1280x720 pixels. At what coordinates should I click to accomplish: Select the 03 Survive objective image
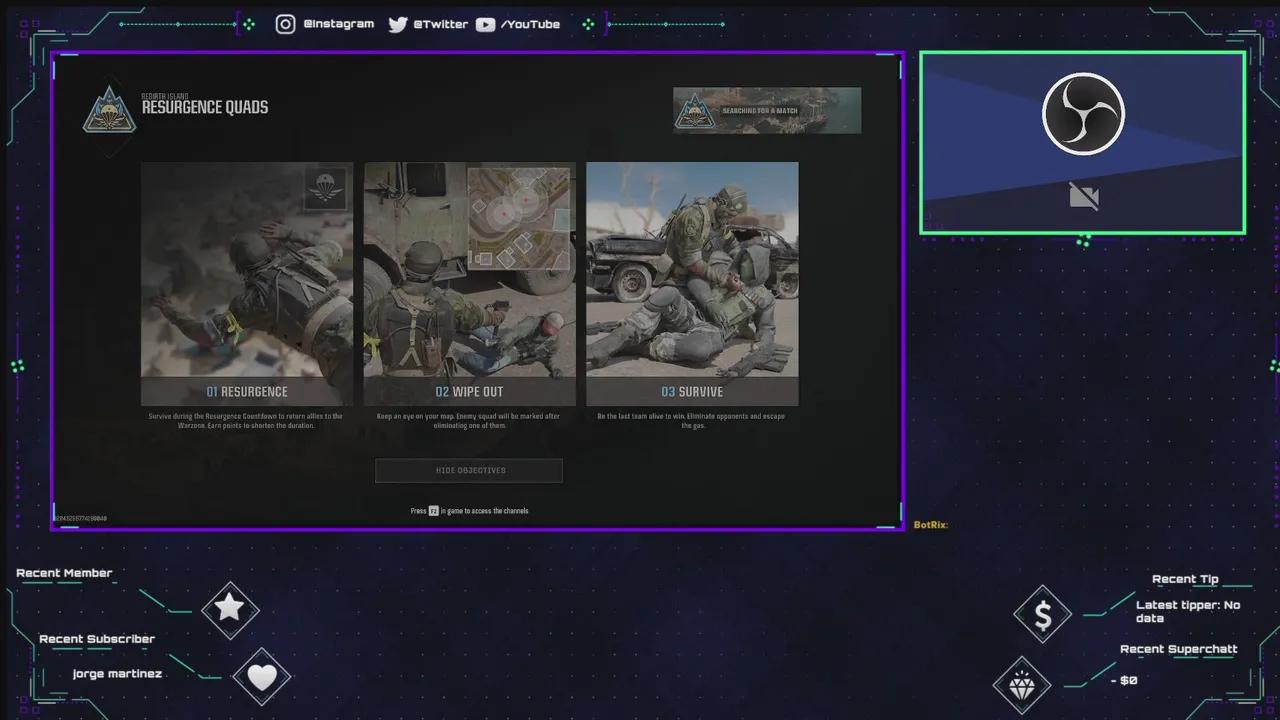692,270
